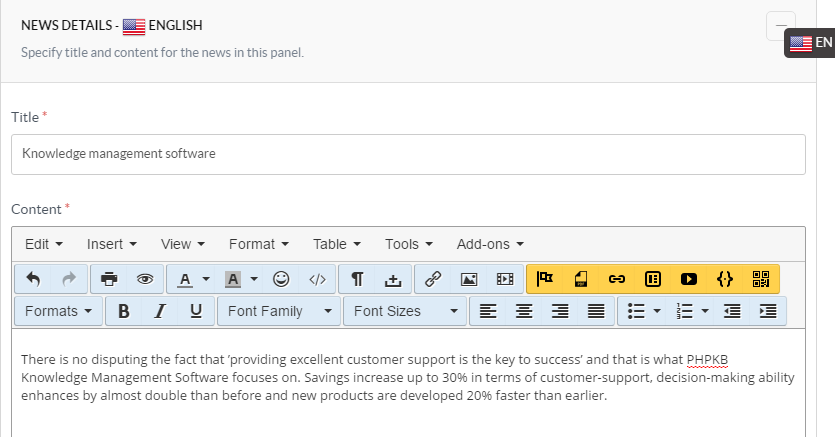Click the YouTube video add-on icon
Screen dimensions: 835x437
click(x=689, y=279)
